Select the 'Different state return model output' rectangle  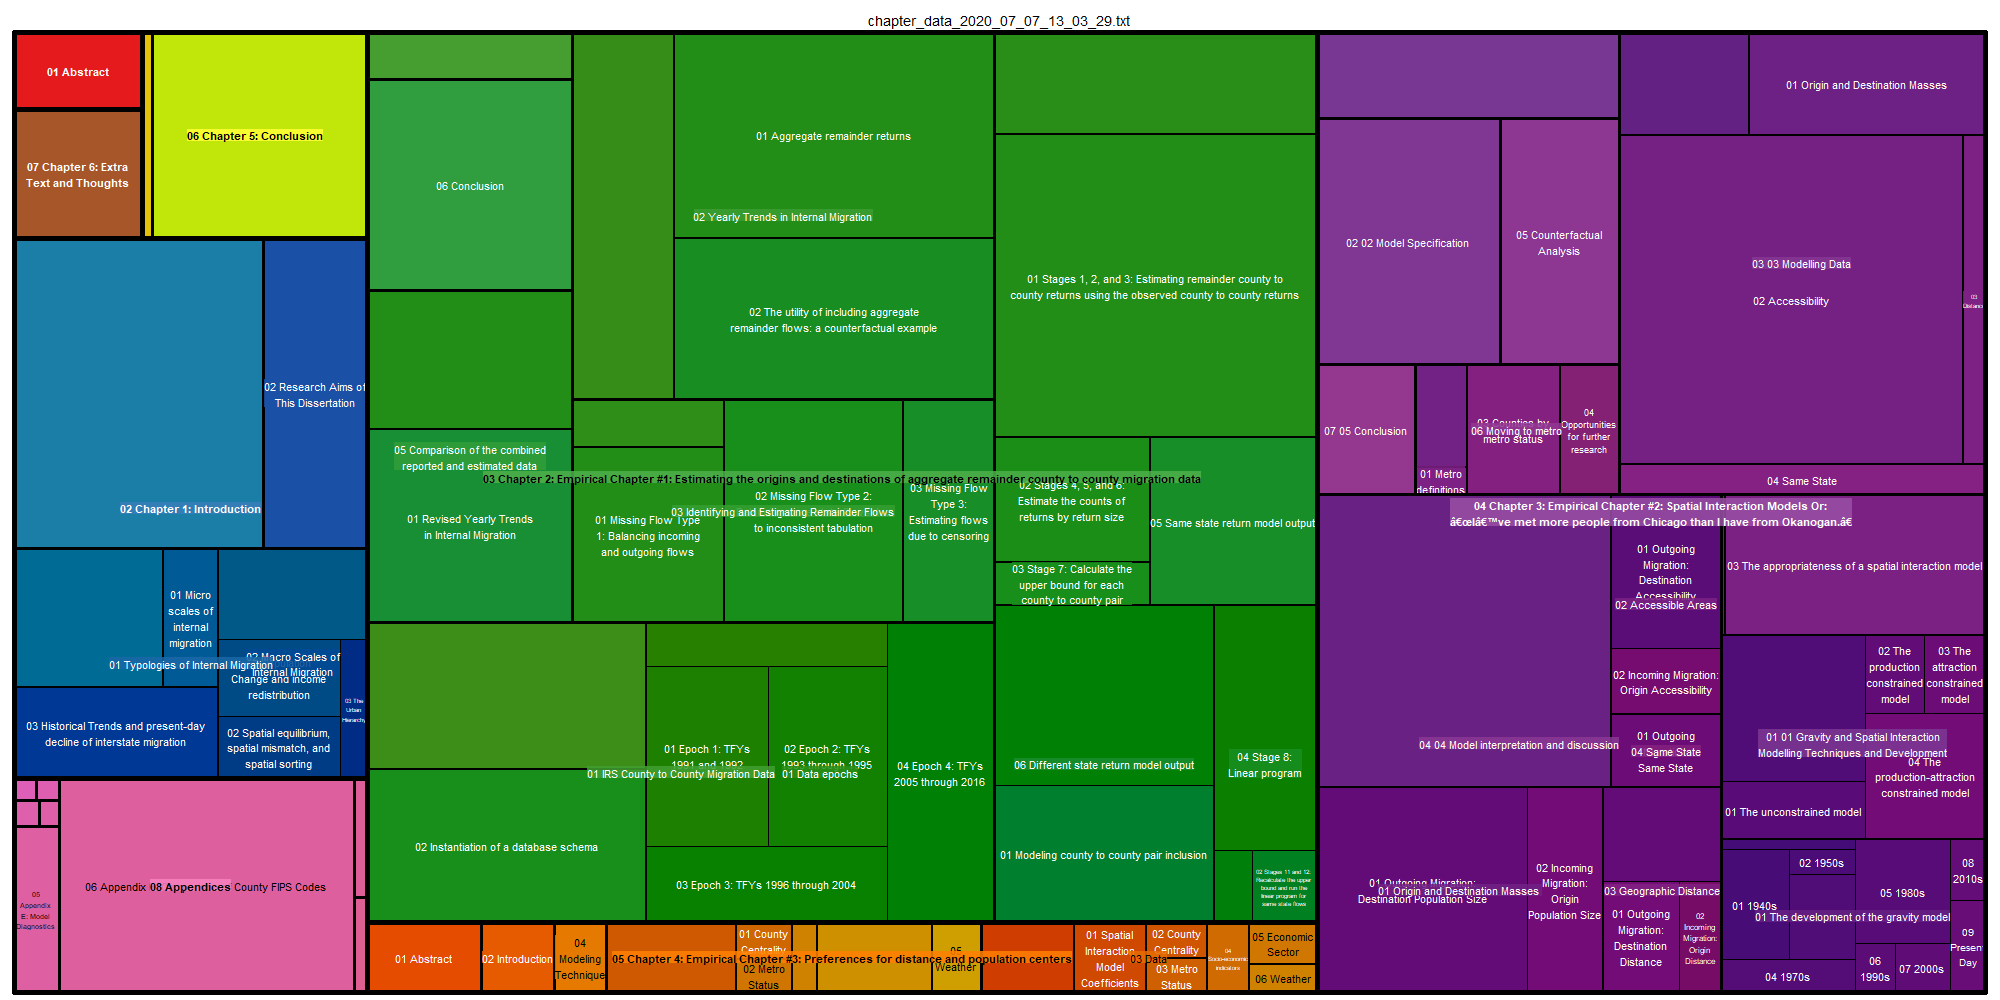pyautogui.click(x=1104, y=765)
